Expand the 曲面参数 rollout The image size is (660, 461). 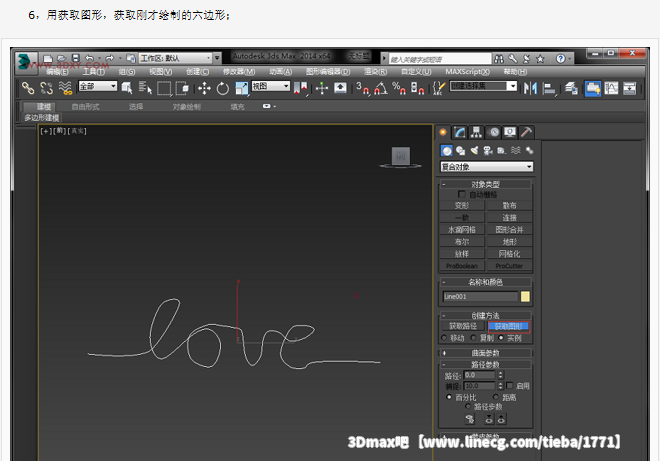click(x=485, y=353)
